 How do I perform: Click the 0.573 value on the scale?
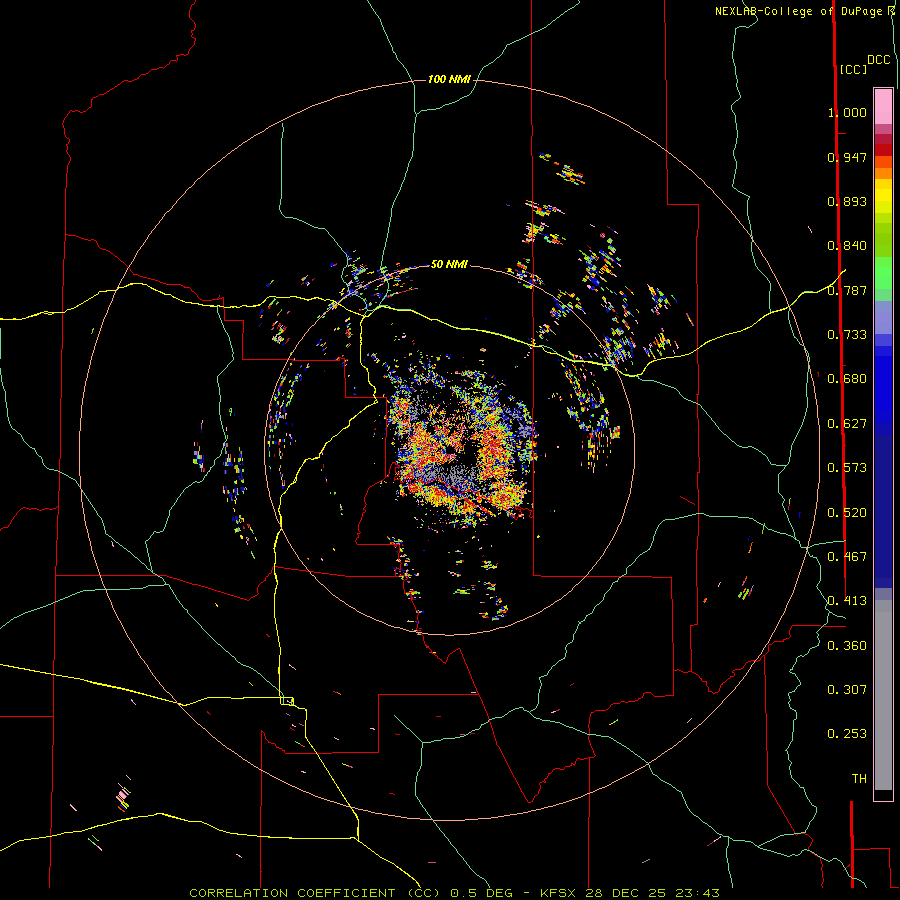coord(847,468)
